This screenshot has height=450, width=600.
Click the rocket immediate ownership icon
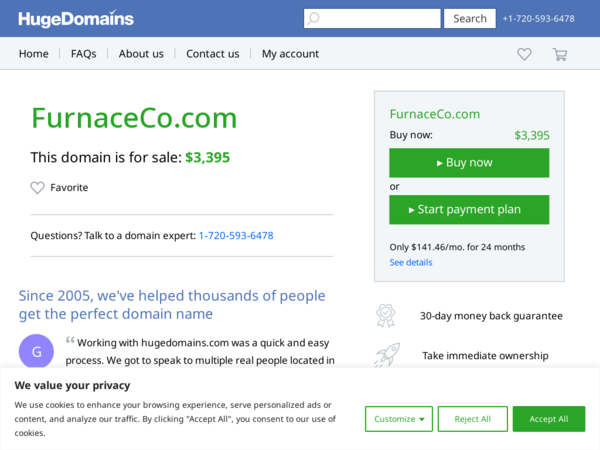[x=387, y=355]
